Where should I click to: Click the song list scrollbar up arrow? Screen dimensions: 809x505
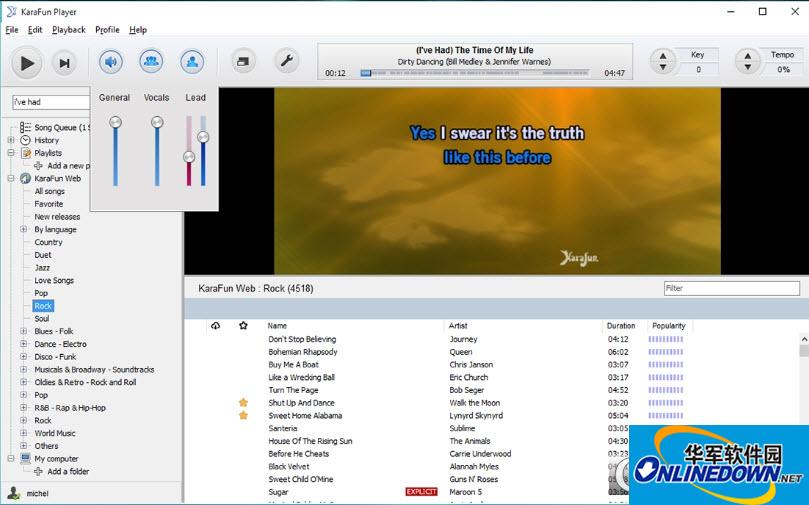tap(804, 339)
